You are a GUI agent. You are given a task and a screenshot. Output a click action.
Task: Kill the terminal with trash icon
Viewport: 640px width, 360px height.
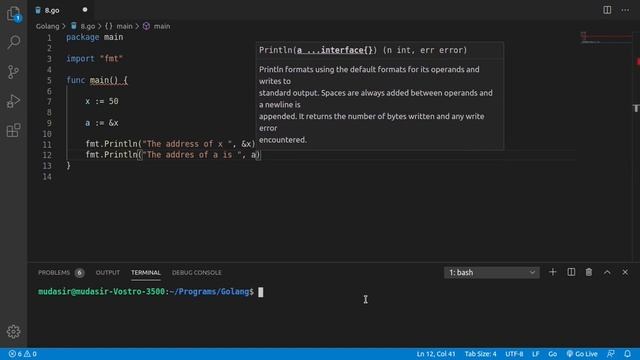click(589, 272)
